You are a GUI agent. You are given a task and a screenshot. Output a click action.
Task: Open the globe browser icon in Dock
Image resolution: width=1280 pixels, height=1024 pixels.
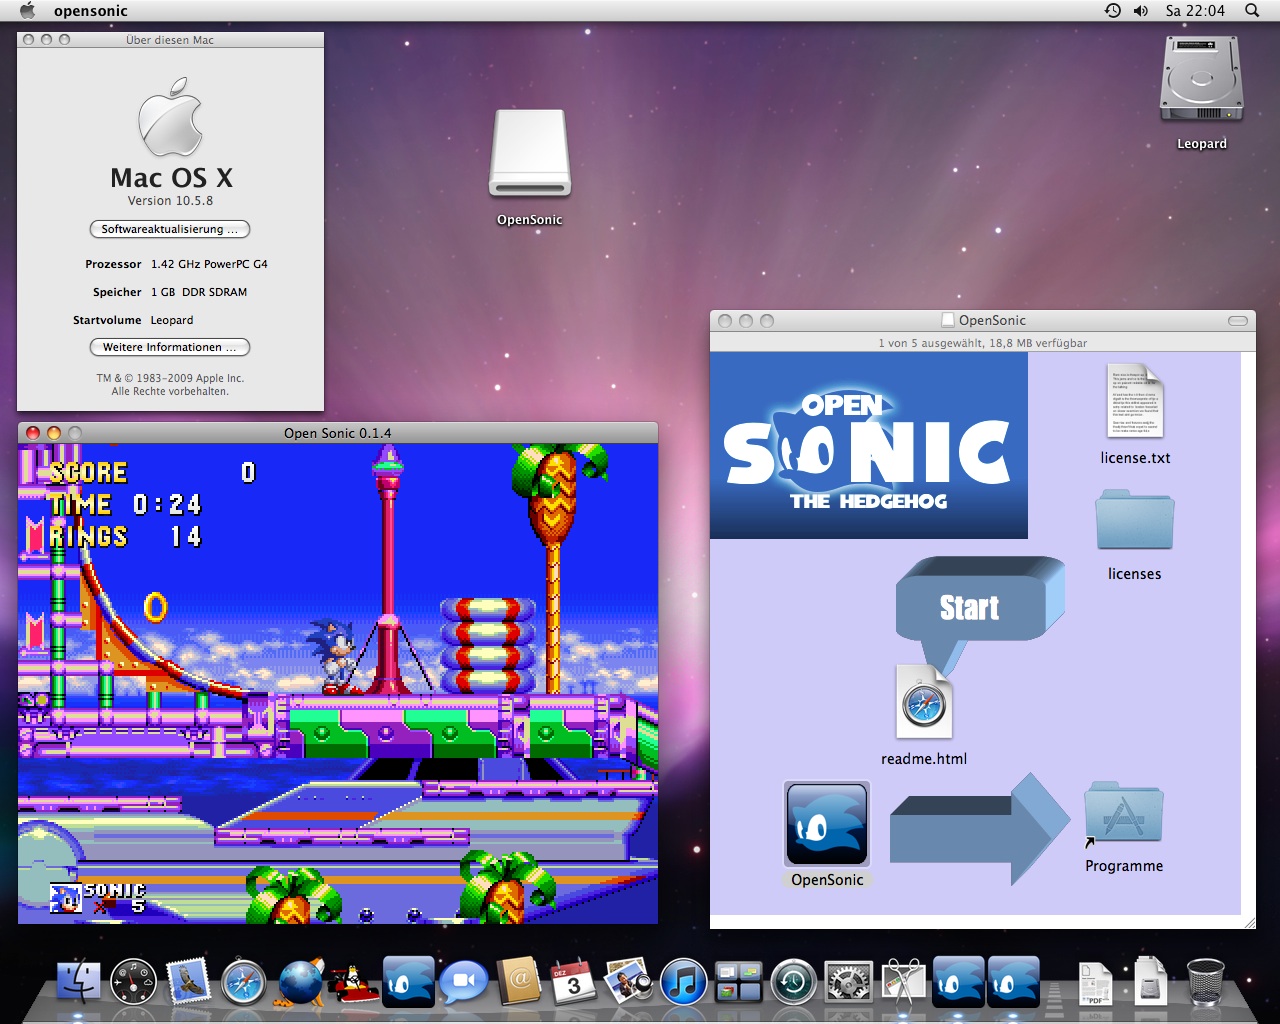point(299,982)
